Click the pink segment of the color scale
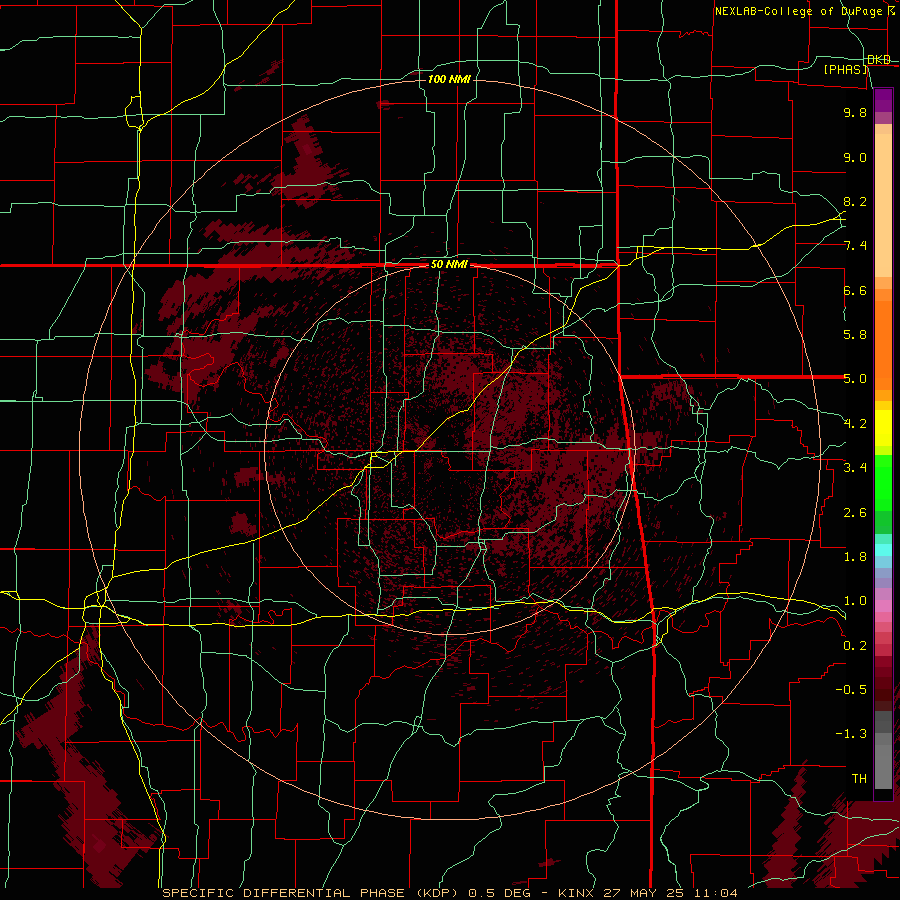The image size is (900, 900). coord(883,606)
